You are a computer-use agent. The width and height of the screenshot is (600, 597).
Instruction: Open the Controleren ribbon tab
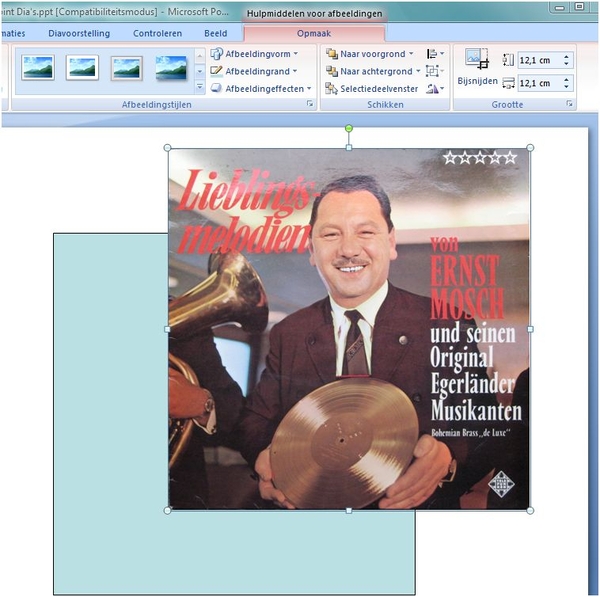(x=157, y=33)
